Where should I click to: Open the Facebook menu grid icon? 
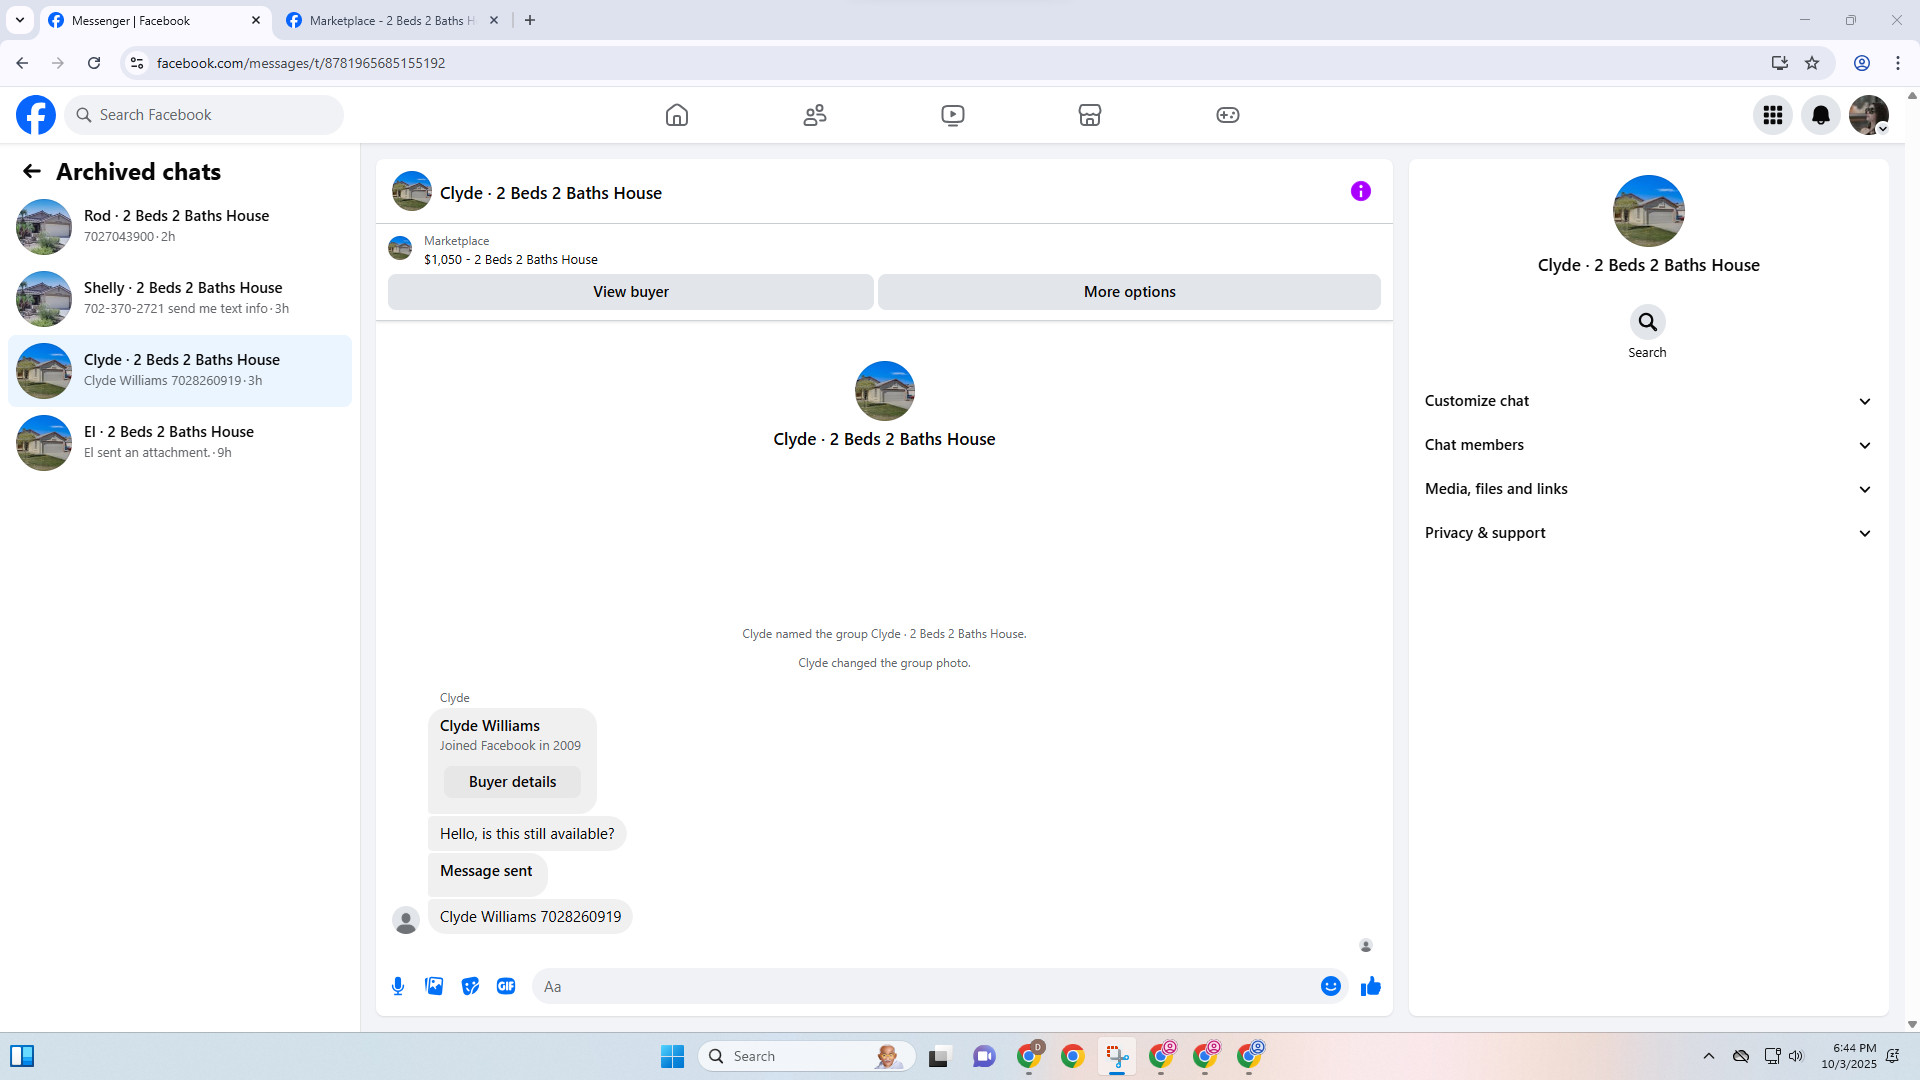coord(1772,115)
